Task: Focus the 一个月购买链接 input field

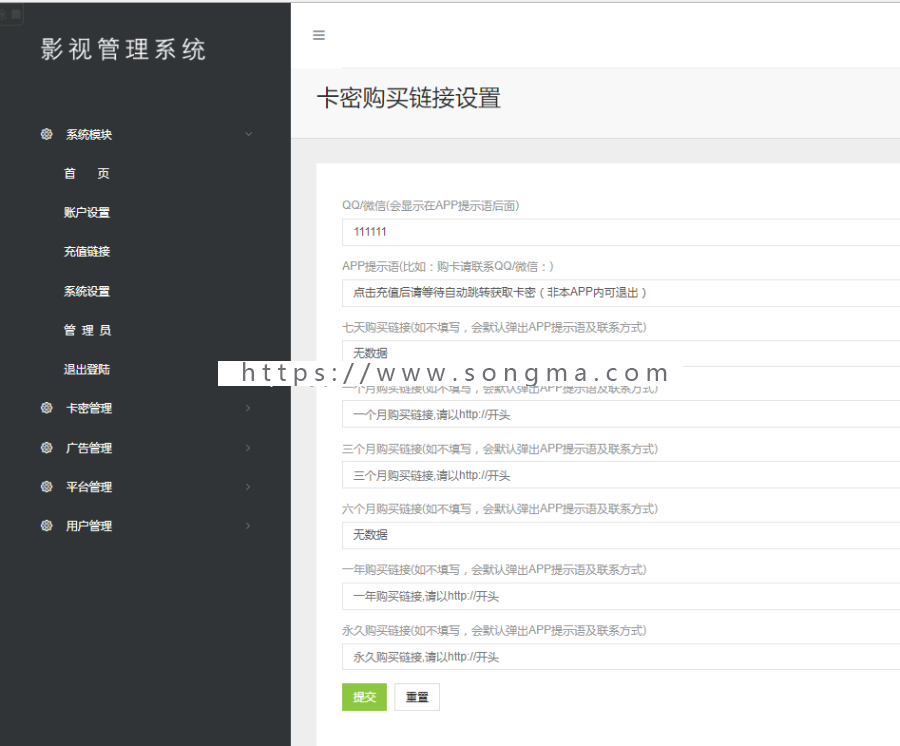Action: [x=621, y=414]
